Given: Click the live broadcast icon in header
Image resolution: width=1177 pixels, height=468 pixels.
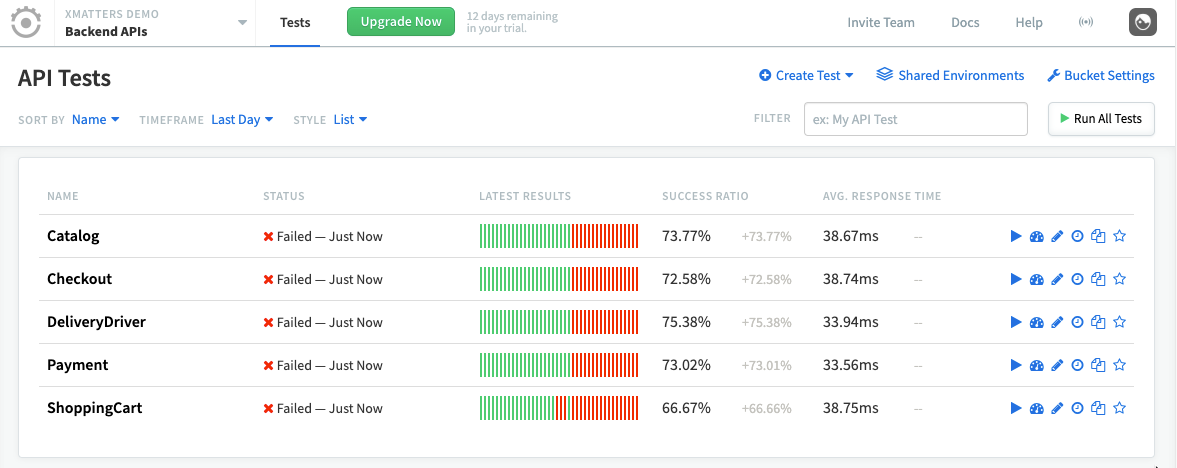Looking at the screenshot, I should point(1086,23).
